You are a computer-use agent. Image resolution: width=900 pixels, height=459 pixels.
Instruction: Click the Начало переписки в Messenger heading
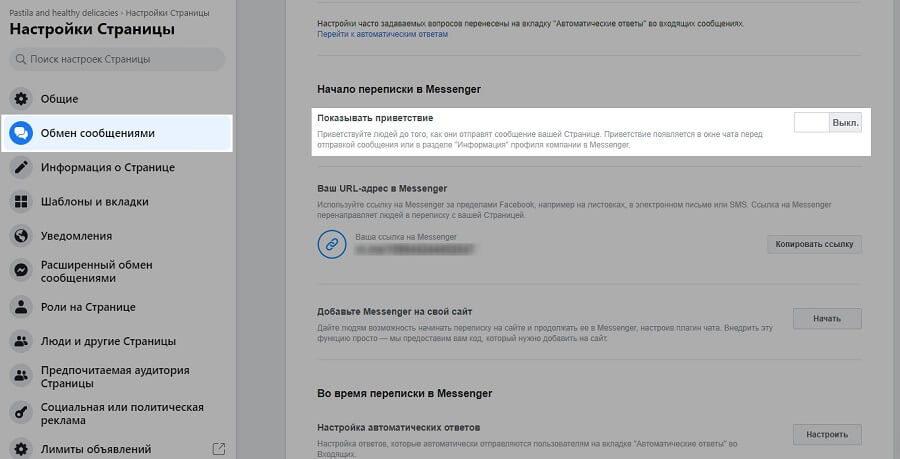pos(399,90)
